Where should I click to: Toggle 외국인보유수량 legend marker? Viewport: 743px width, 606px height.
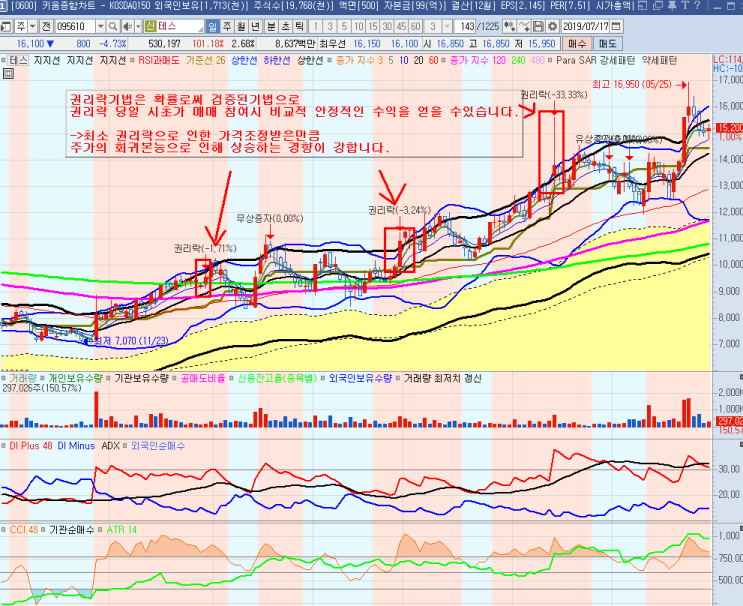(x=324, y=379)
